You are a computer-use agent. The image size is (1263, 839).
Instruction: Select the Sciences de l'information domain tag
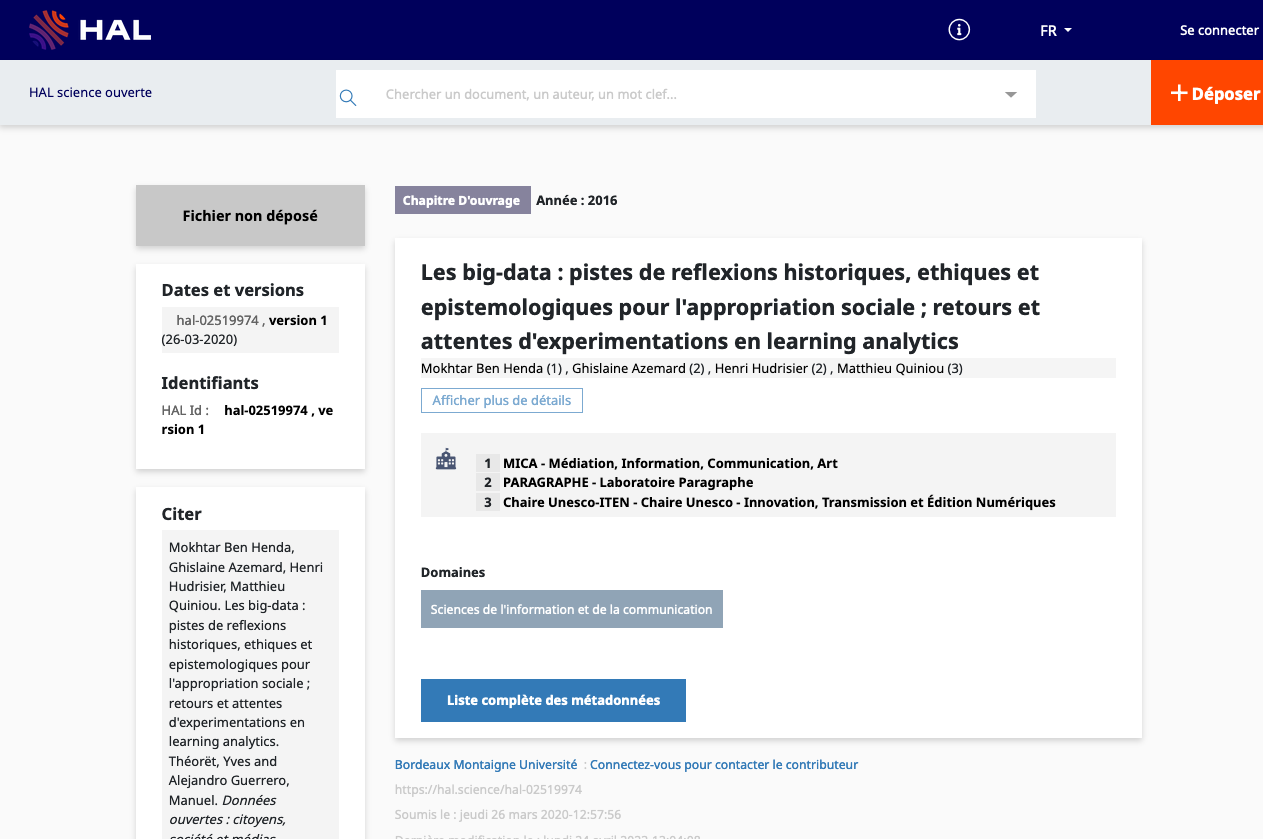[571, 609]
